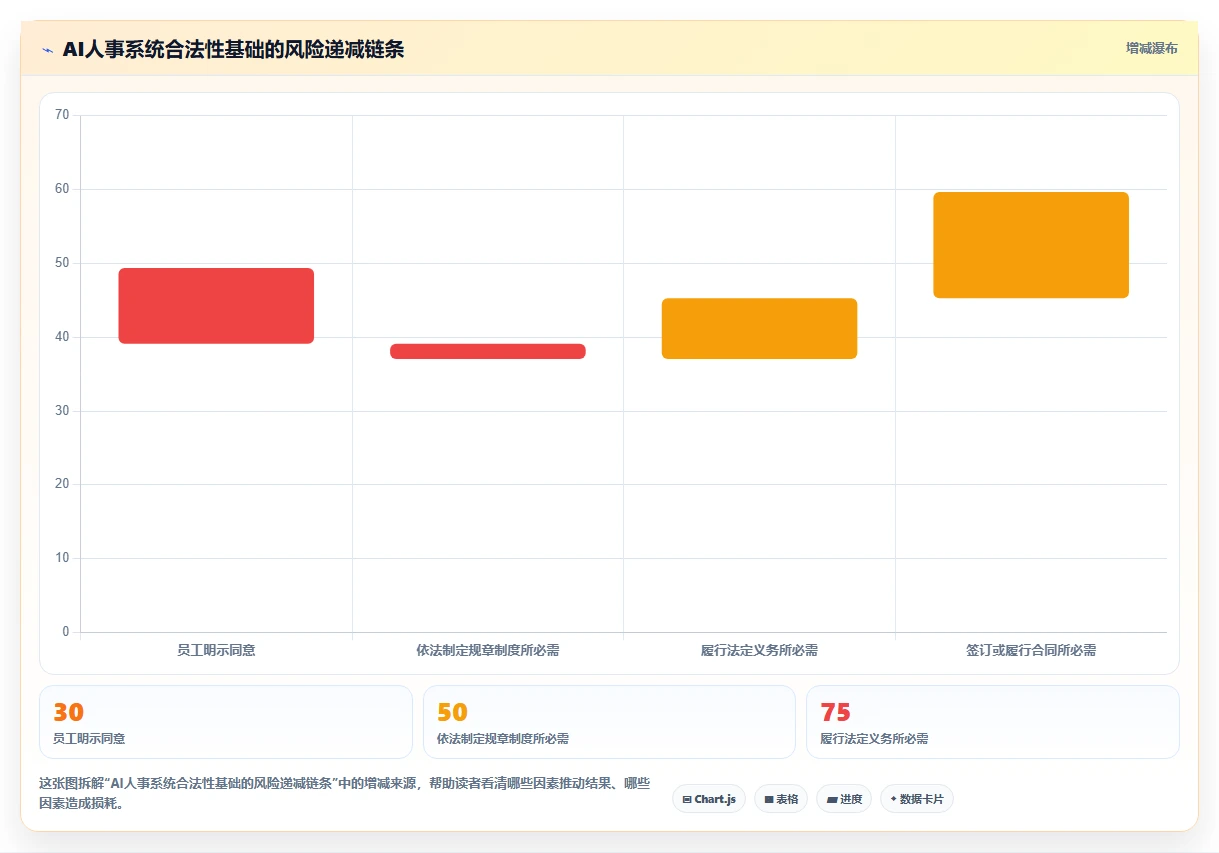This screenshot has width=1219, height=853.
Task: Click the orange bar for 签订或履行合同所必需
Action: 1031,245
